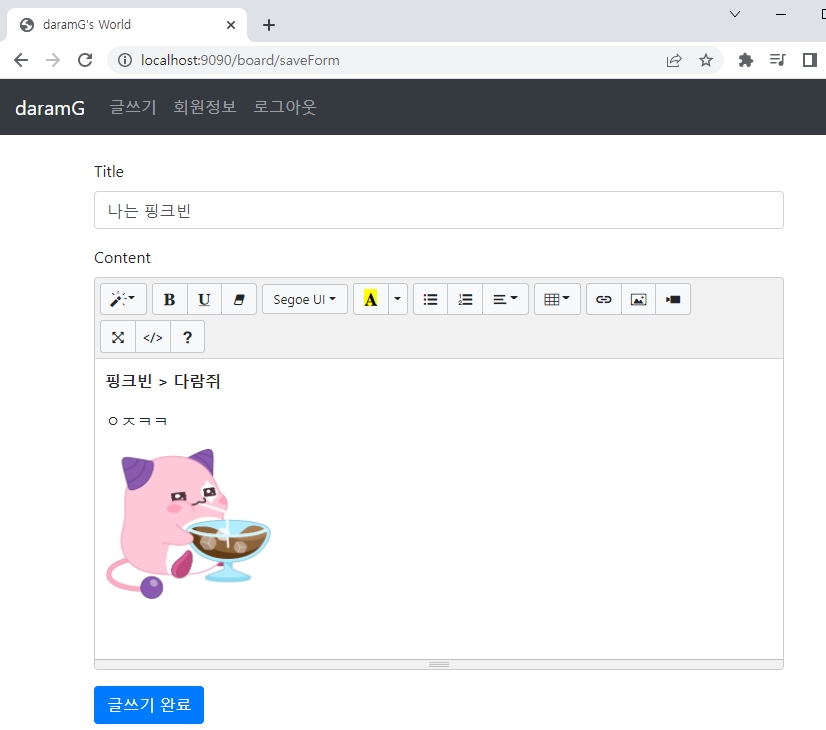Open the tab search chevron

pos(735,14)
